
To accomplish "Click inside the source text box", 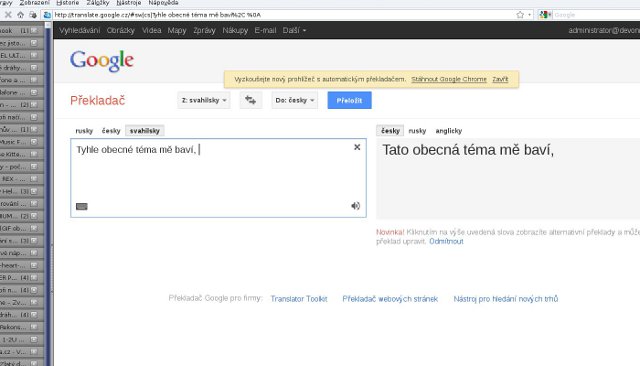I will [x=218, y=178].
